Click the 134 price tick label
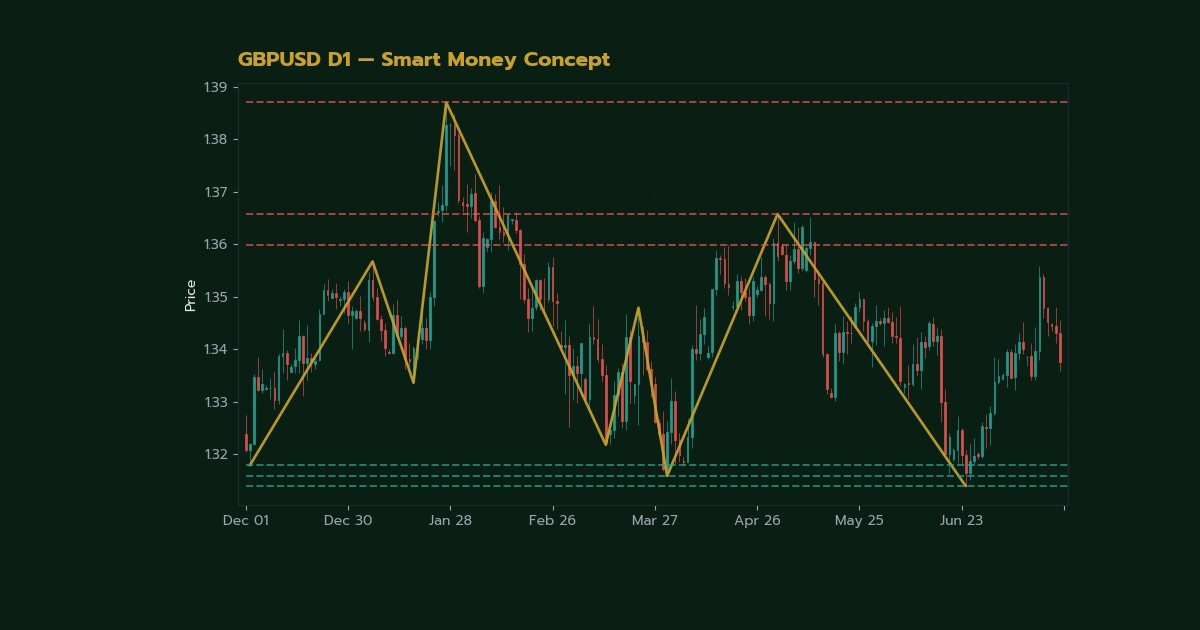This screenshot has width=1200, height=630. pos(215,349)
